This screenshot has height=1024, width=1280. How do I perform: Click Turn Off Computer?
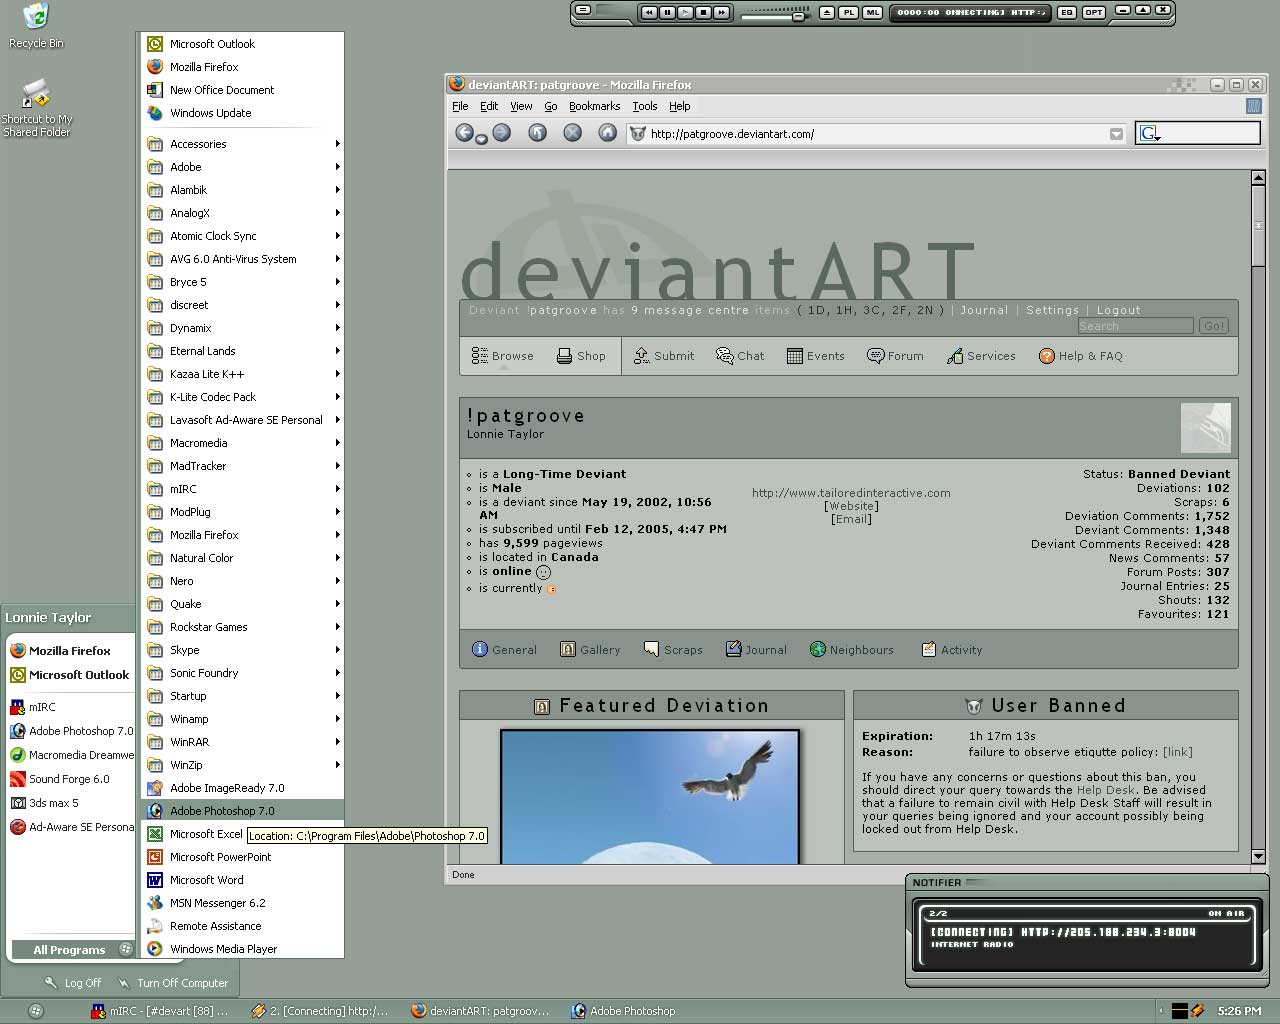point(173,983)
